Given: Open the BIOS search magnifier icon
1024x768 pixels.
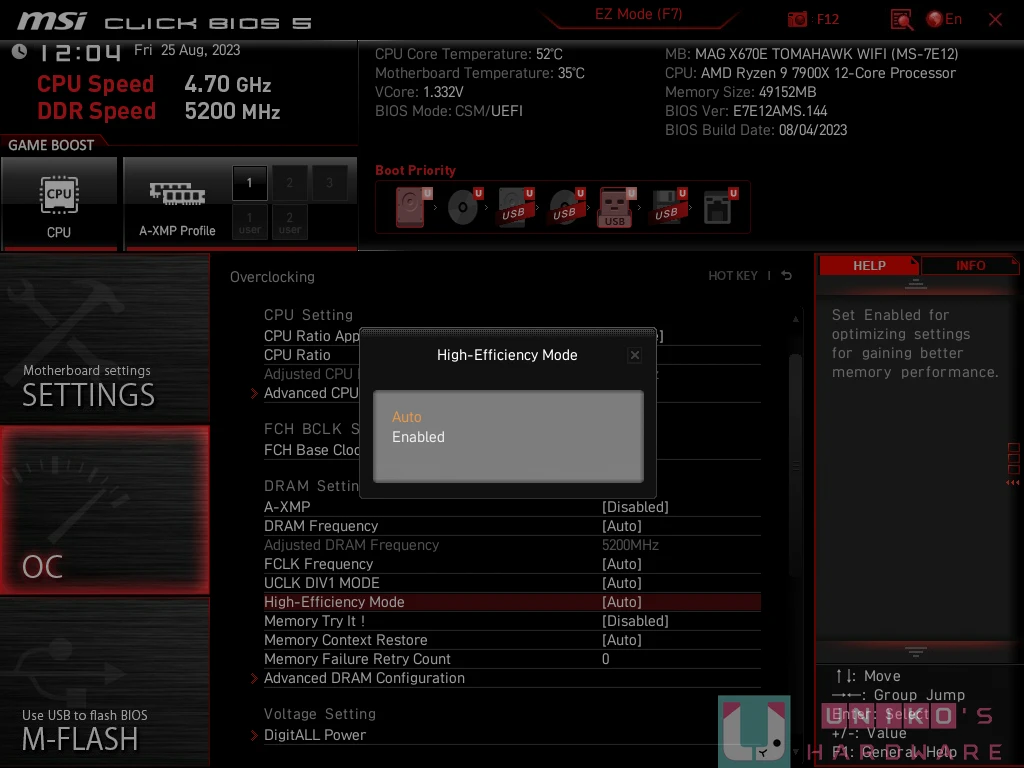Looking at the screenshot, I should pos(901,20).
